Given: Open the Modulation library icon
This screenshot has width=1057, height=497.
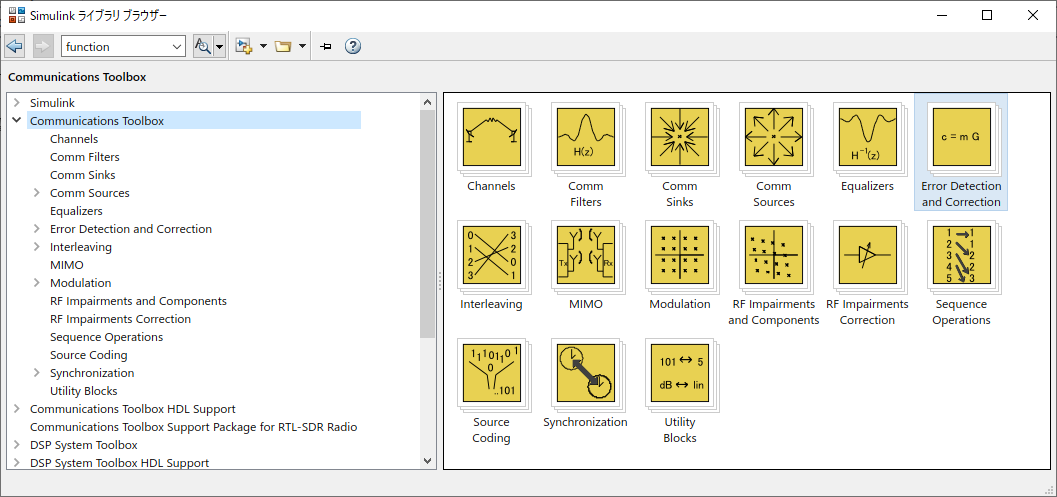Looking at the screenshot, I should [680, 255].
